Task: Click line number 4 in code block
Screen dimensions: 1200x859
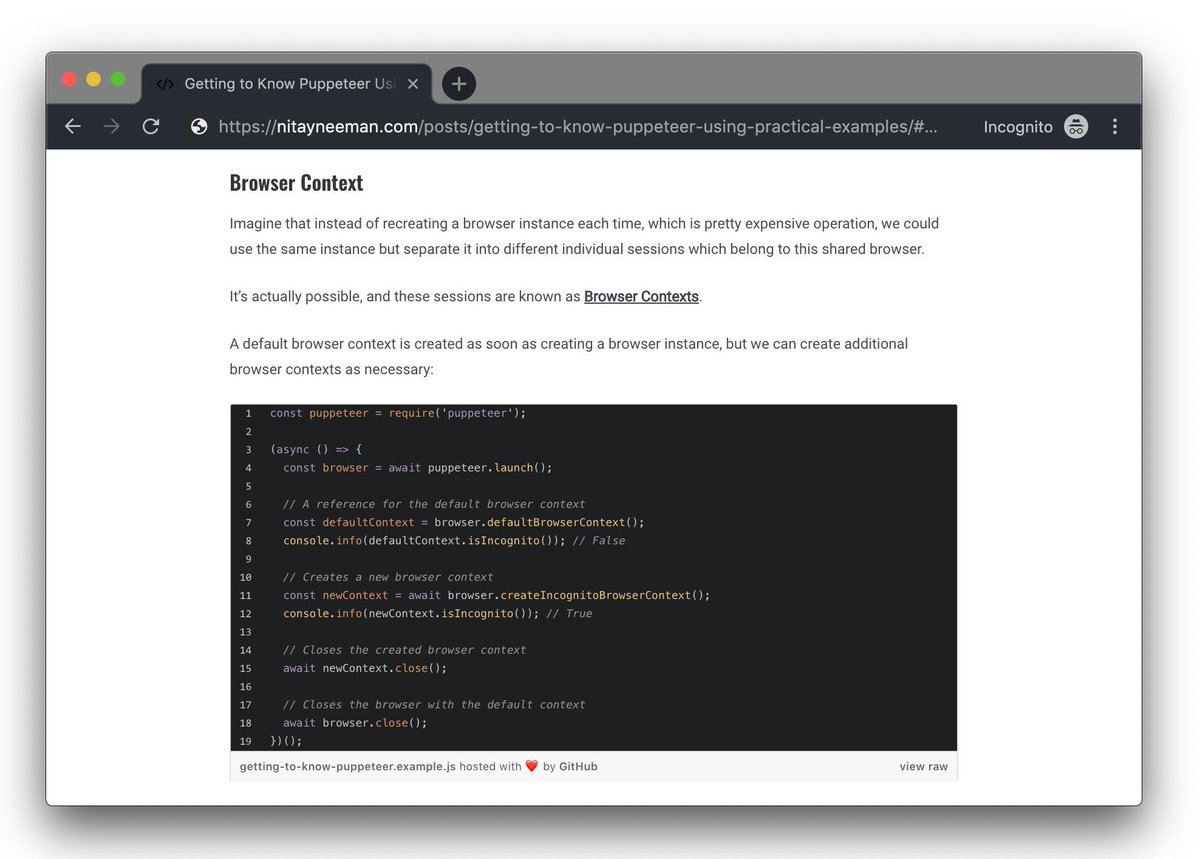Action: [248, 468]
